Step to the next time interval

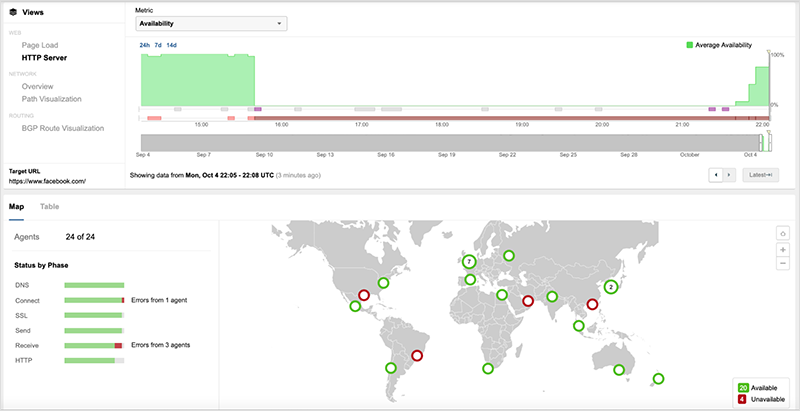[729, 175]
